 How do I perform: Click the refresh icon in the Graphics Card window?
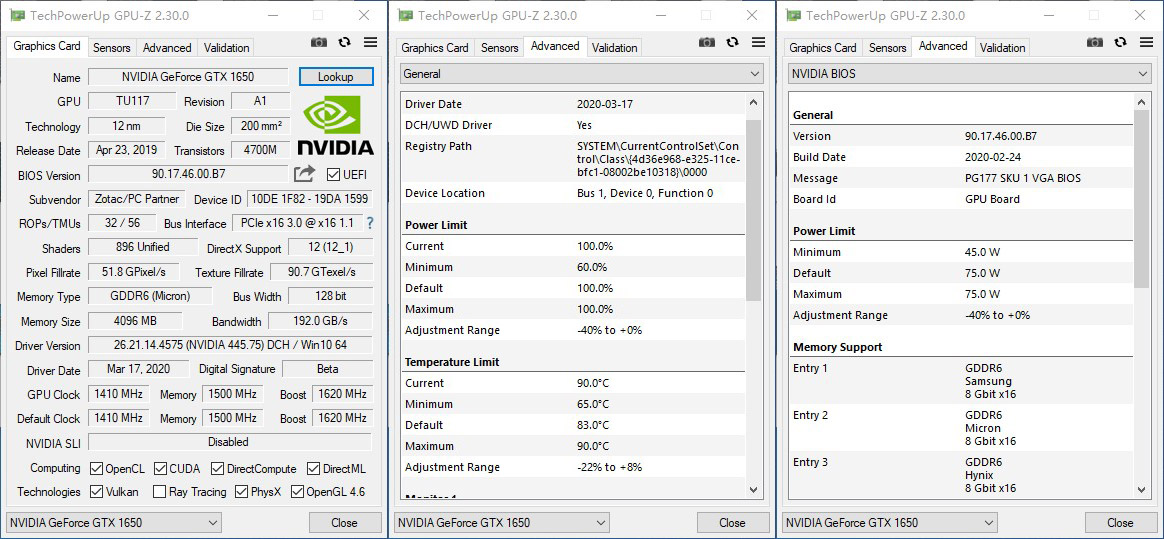tap(344, 42)
